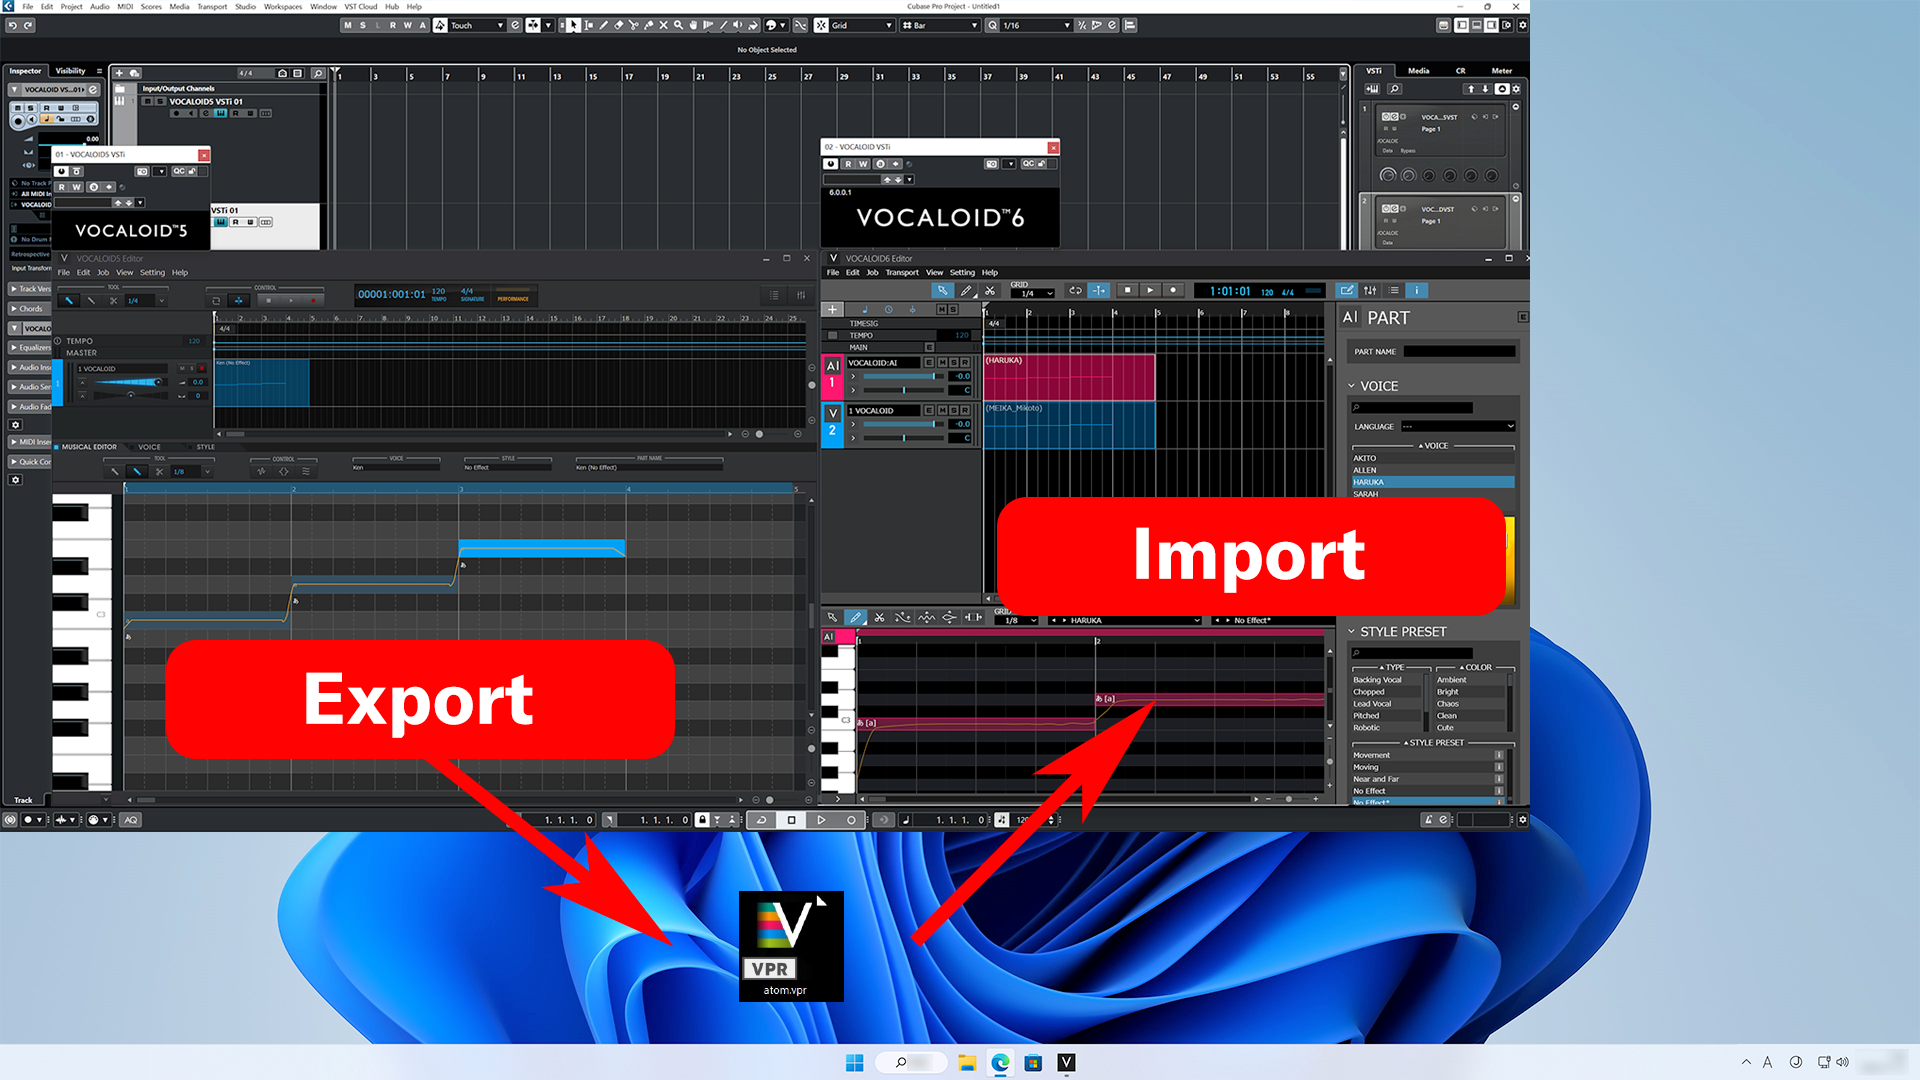Image resolution: width=1920 pixels, height=1080 pixels.
Task: Click the magnifier search icon in VSTi panel
Action: (x=1396, y=89)
